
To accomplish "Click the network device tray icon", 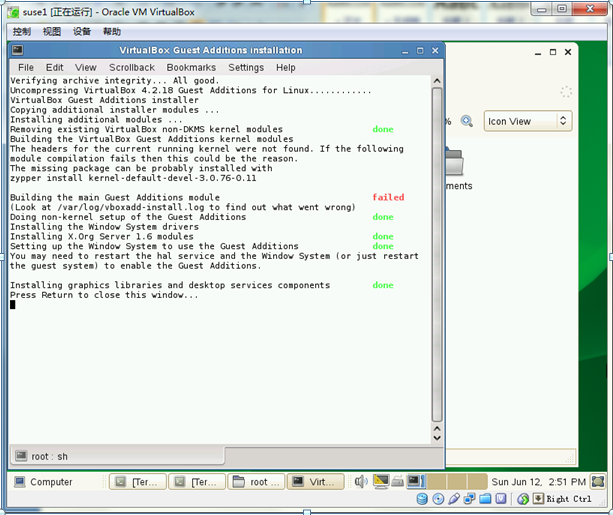I will pos(398,482).
